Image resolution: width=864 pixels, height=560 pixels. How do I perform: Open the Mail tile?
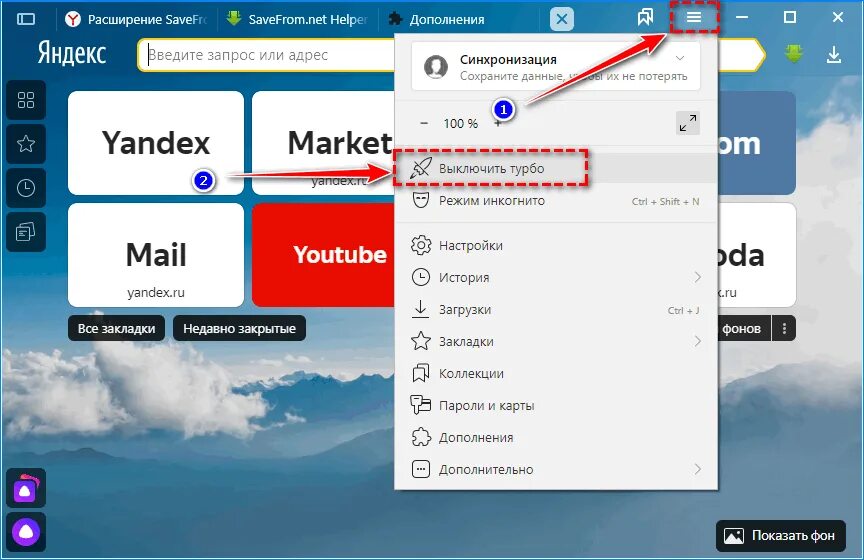[156, 255]
